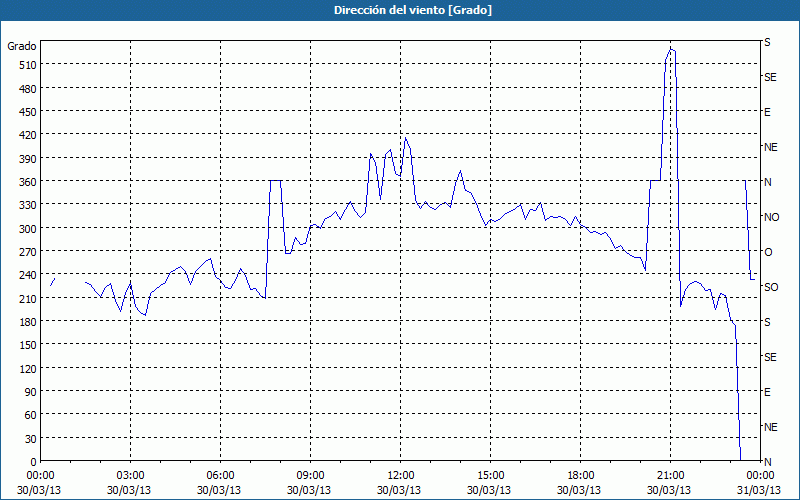Pick the 30 degree axis label
Viewport: 800px width, 500px height.
click(x=31, y=439)
